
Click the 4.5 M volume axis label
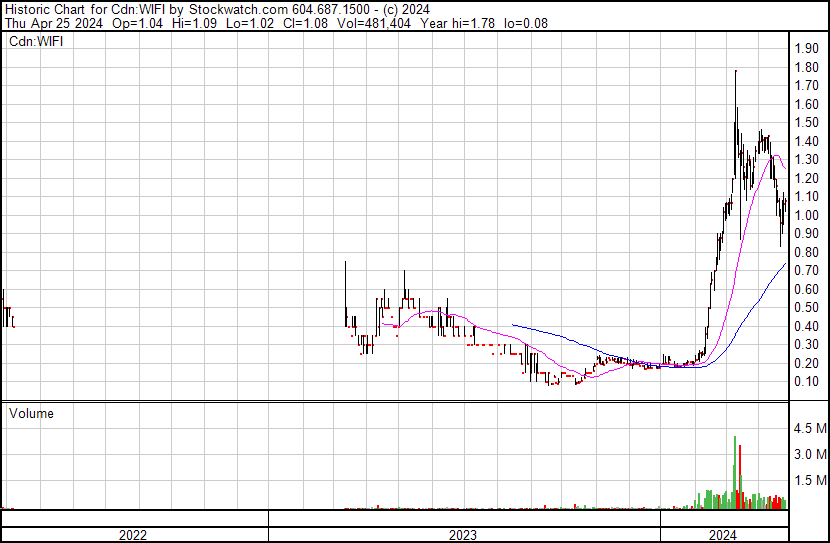click(x=809, y=429)
